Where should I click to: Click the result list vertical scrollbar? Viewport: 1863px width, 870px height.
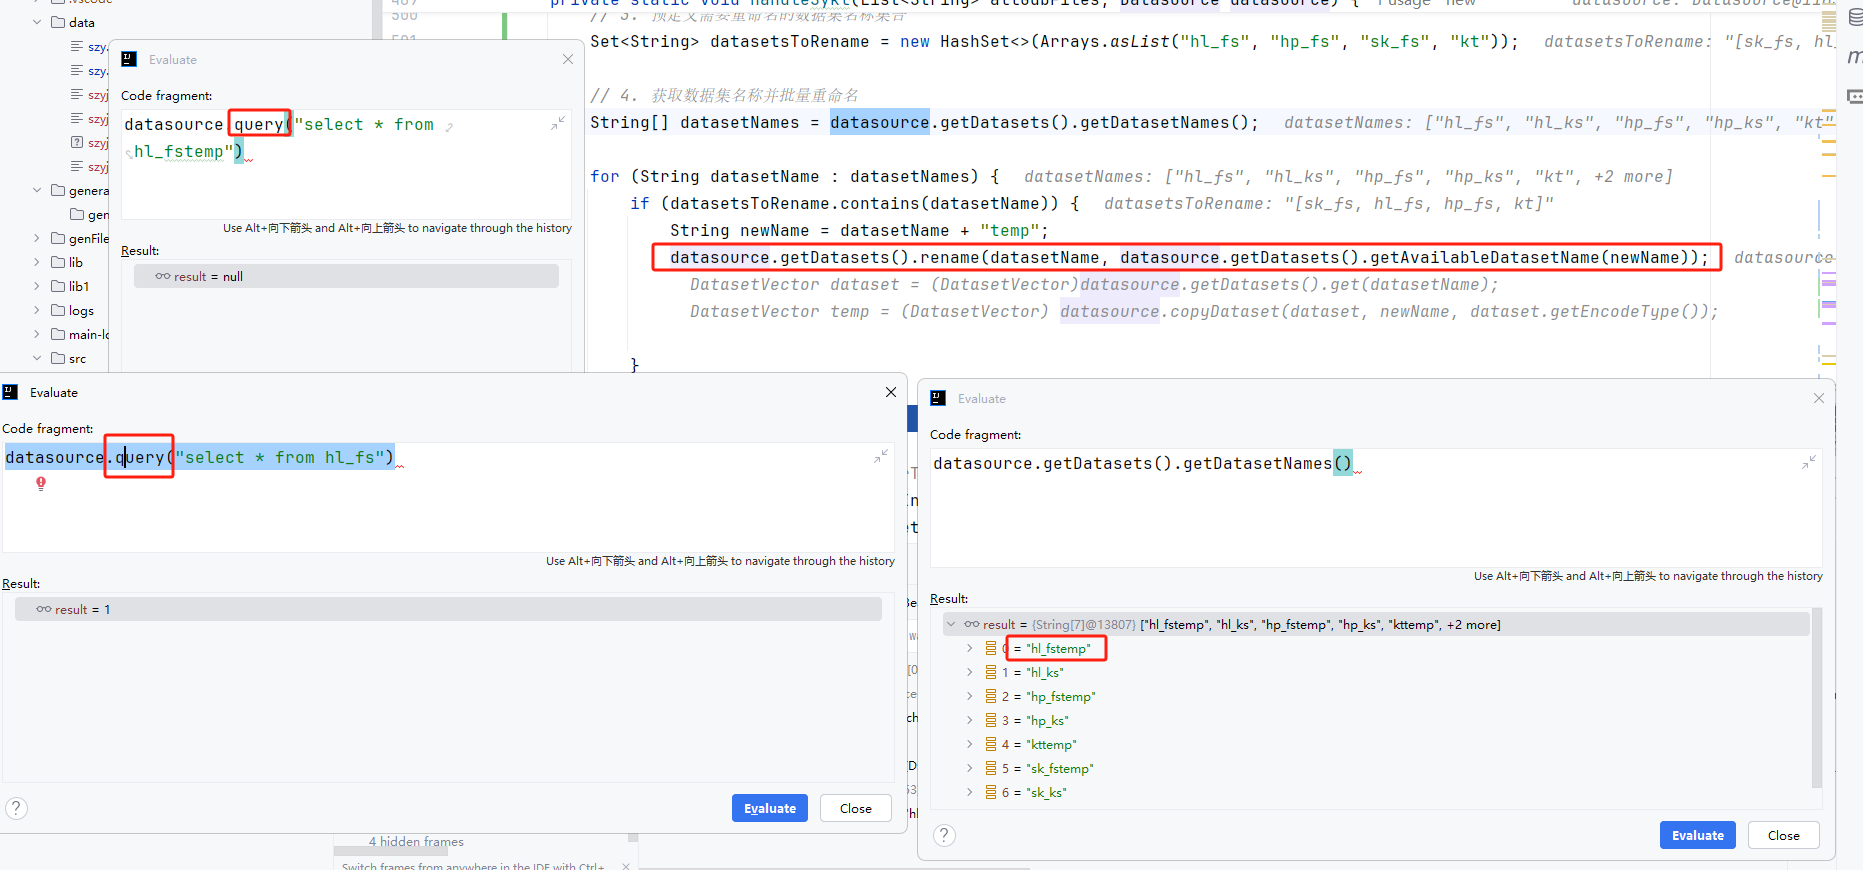point(1816,700)
